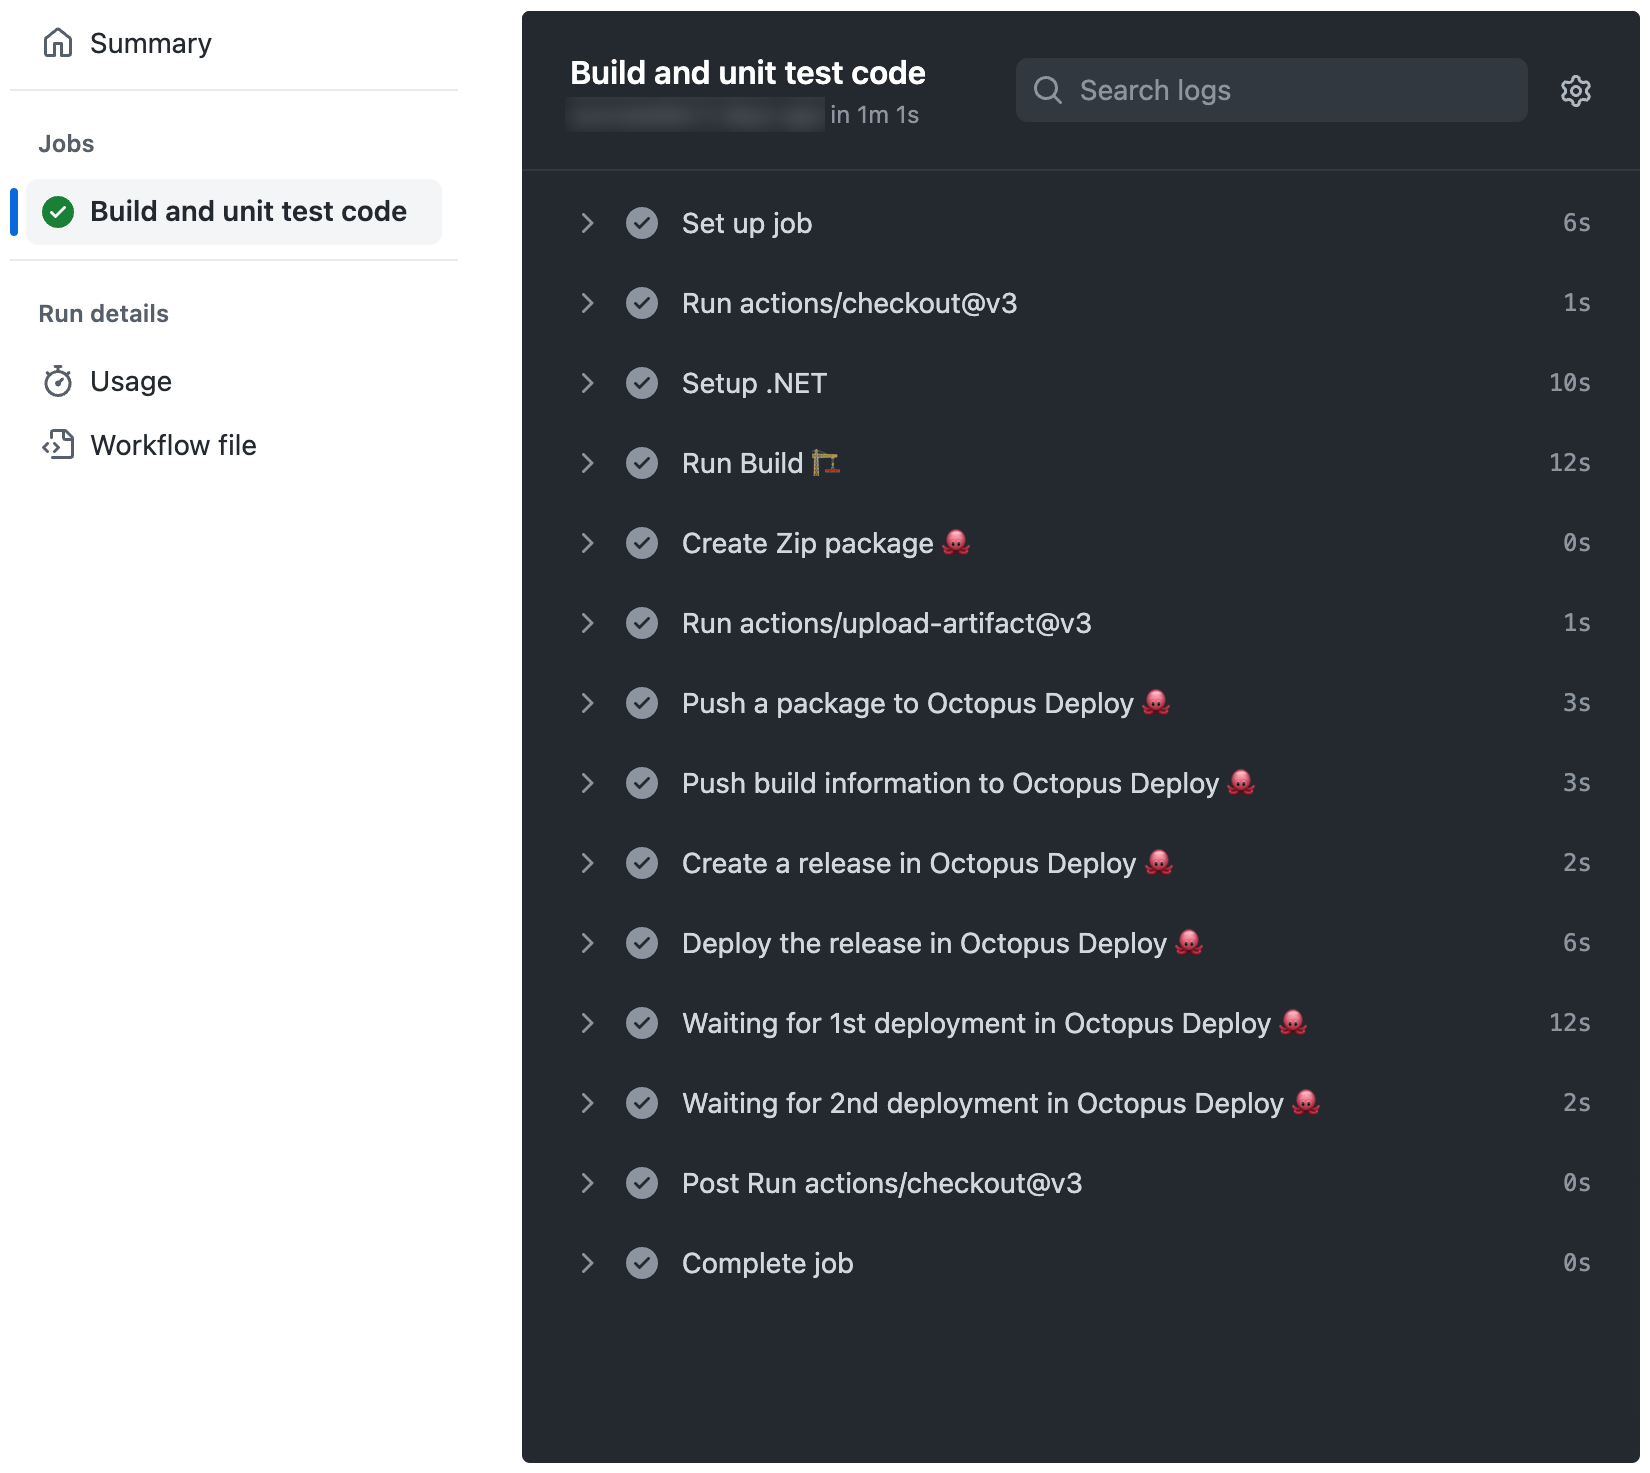1650x1473 pixels.
Task: Click Run actions/upload-artifact@v3 step label
Action: pyautogui.click(x=886, y=623)
